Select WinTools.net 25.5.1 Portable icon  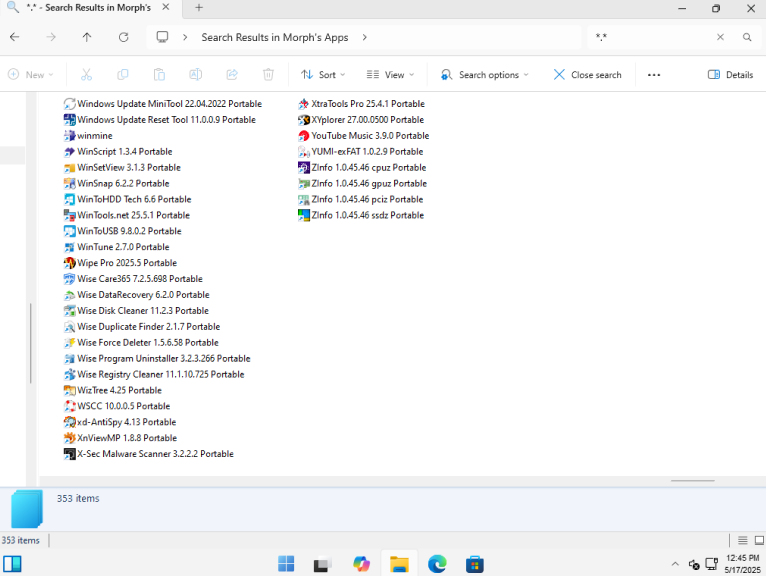69,215
